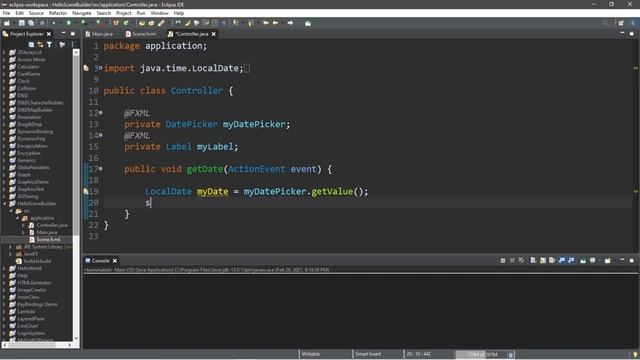Viewport: 640px width, 360px height.
Task: Click the Save toolbar icon
Action: point(22,23)
